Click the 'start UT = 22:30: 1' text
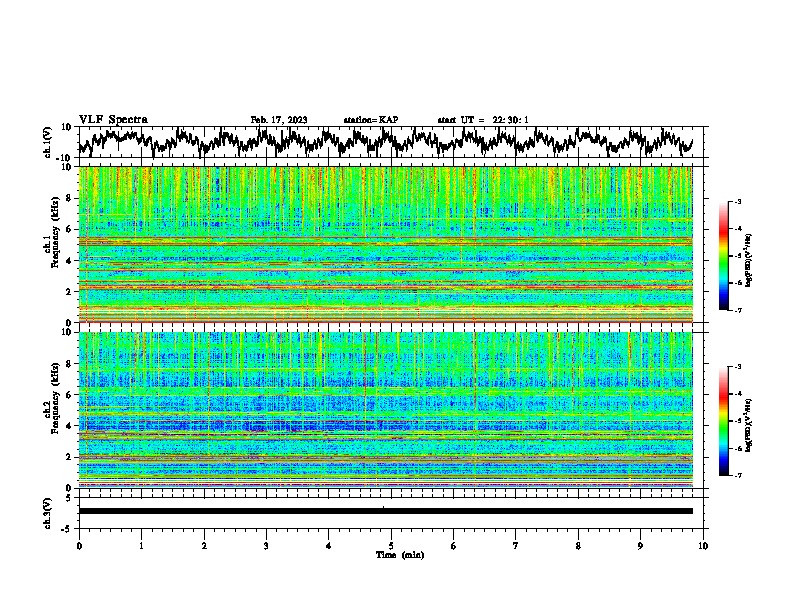This screenshot has width=792, height=612. pos(483,120)
